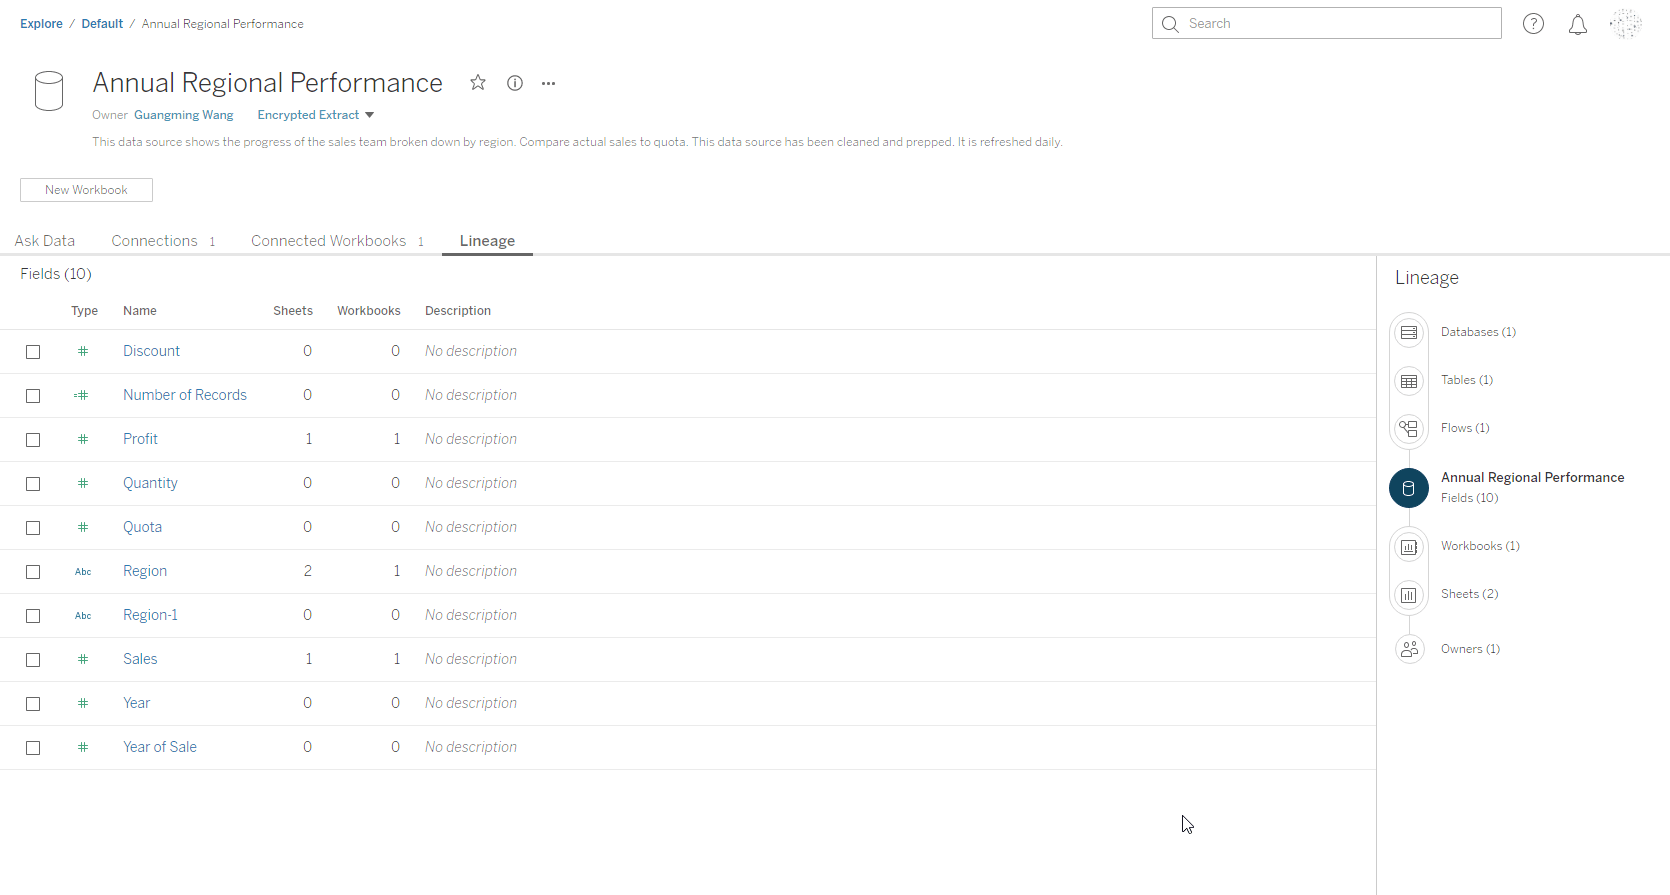Tick the checkbox for Profit
Viewport: 1670px width, 895px height.
click(33, 440)
